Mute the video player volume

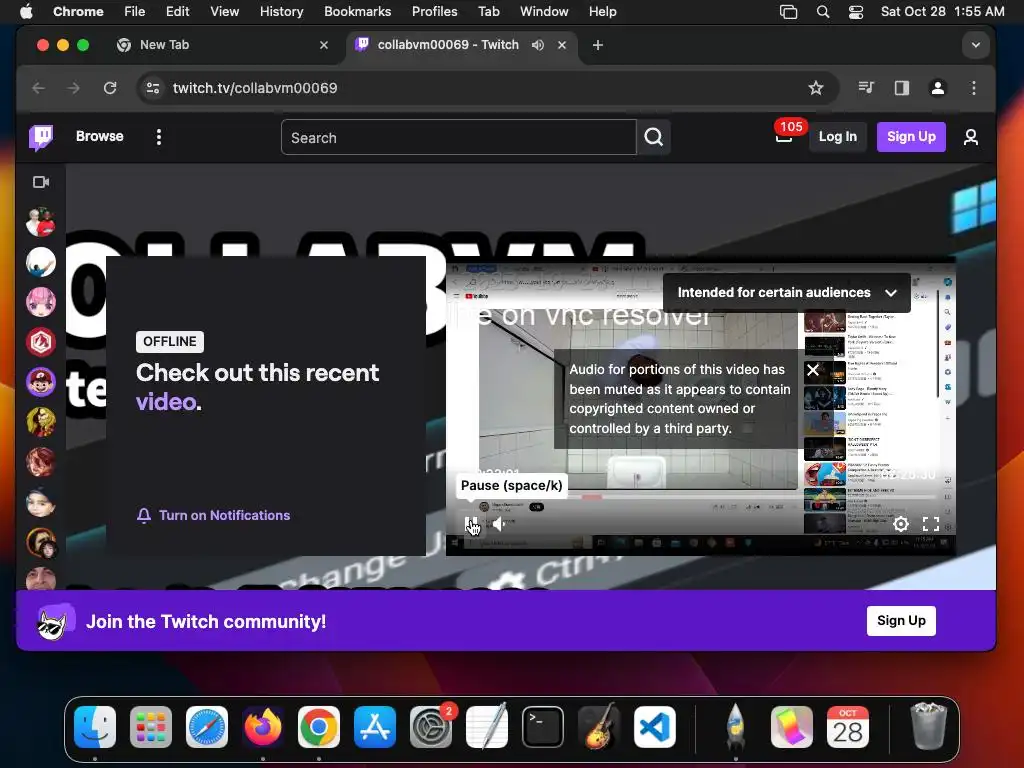tap(500, 524)
